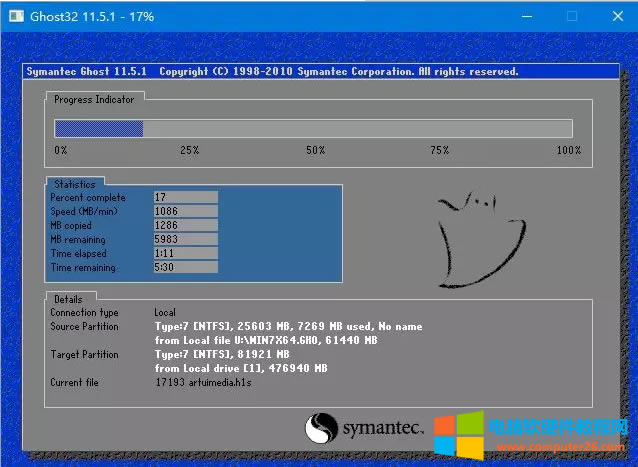This screenshot has height=467, width=638.
Task: Click the Symantec yin-yang logo
Action: (x=321, y=428)
